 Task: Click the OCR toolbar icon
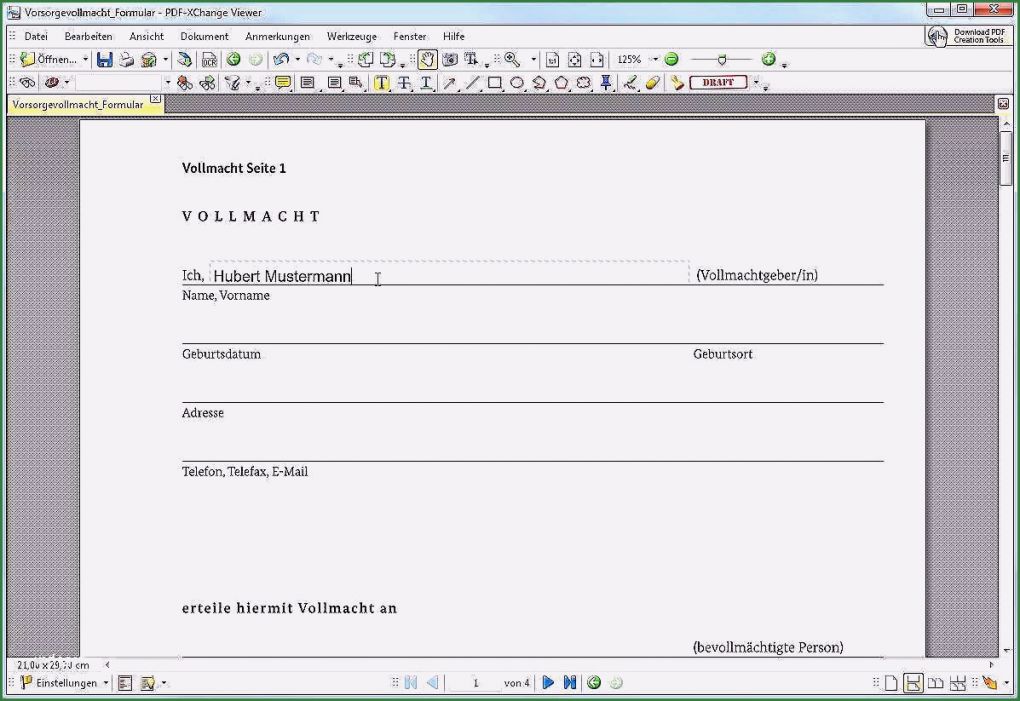[209, 60]
